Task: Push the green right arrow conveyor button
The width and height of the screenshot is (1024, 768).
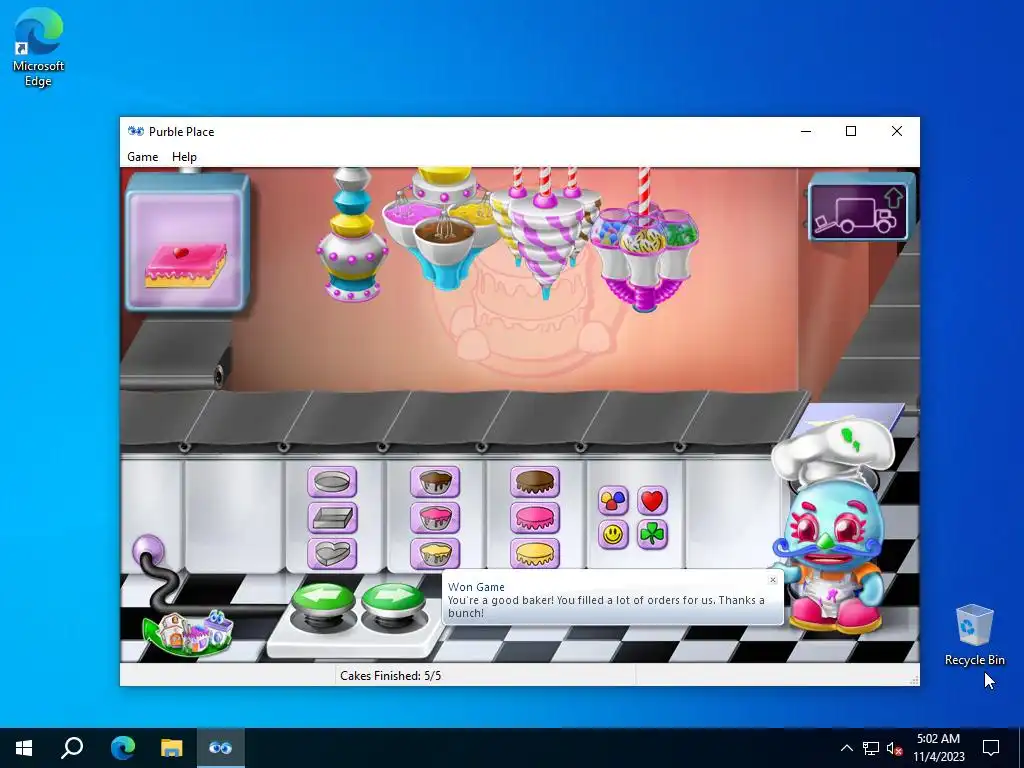Action: pyautogui.click(x=392, y=600)
